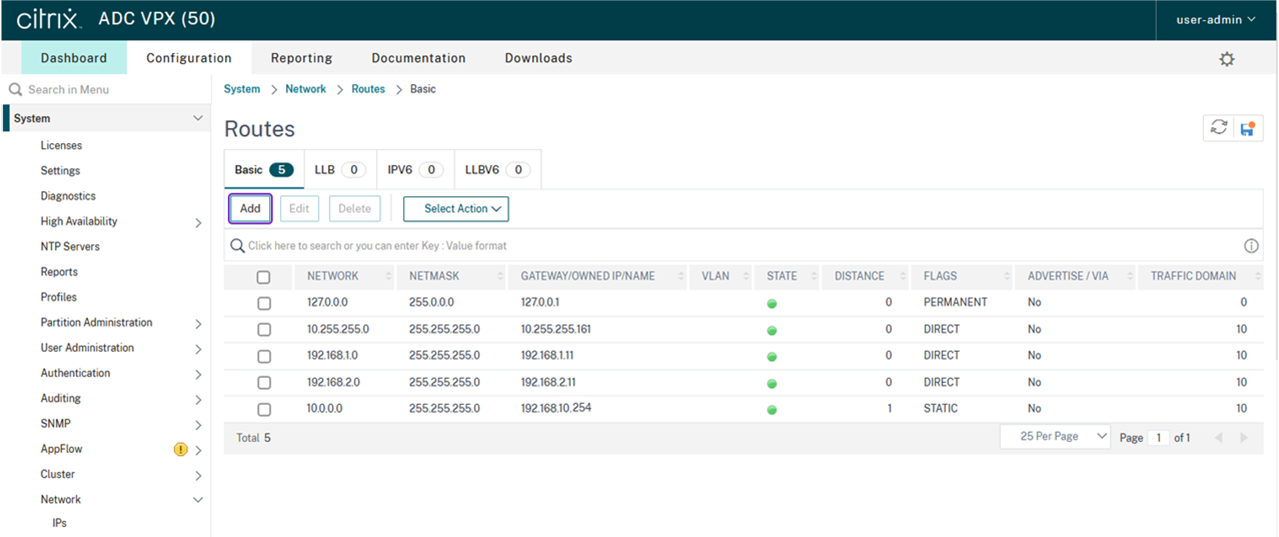1279x537 pixels.
Task: Open the 25 Per Page dropdown
Action: pyautogui.click(x=1055, y=437)
